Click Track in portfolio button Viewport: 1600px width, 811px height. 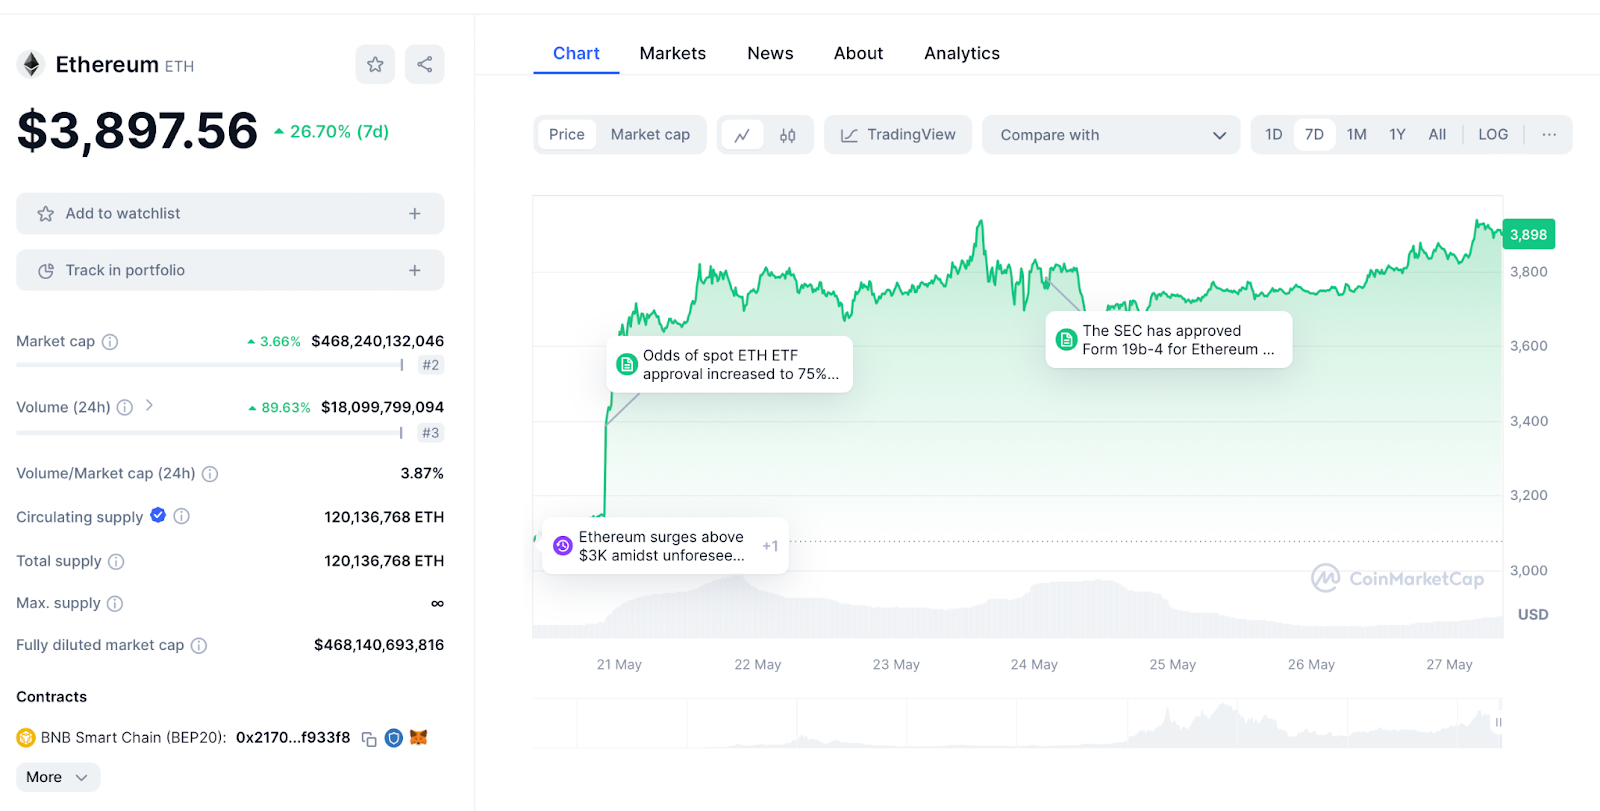point(230,271)
